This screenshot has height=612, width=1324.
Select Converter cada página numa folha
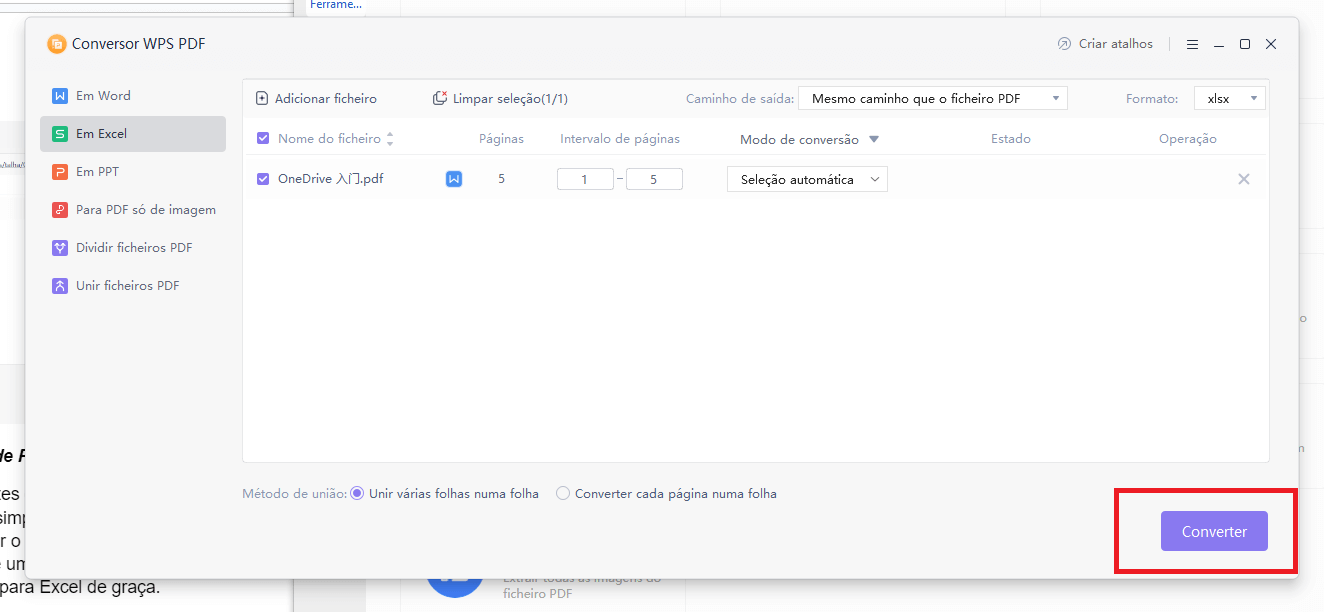tap(562, 493)
